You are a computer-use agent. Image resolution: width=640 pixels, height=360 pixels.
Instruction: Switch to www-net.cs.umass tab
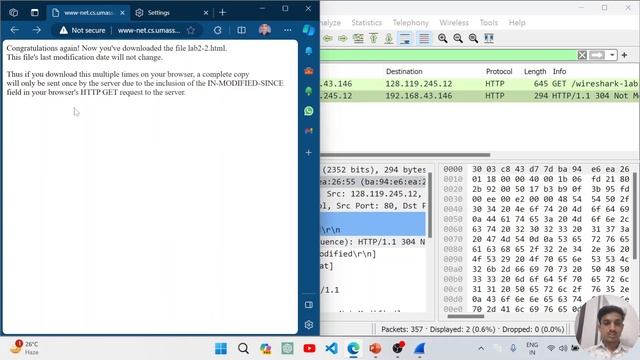point(88,13)
